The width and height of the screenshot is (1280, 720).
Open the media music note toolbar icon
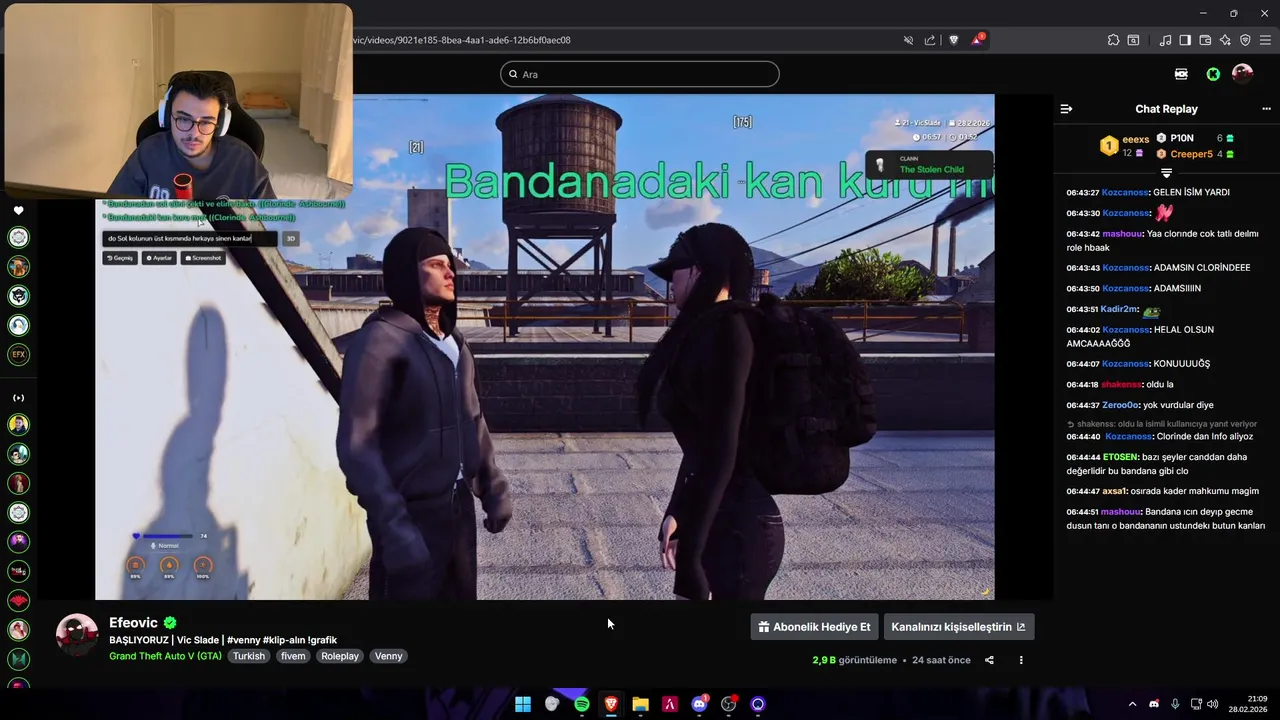click(1165, 40)
